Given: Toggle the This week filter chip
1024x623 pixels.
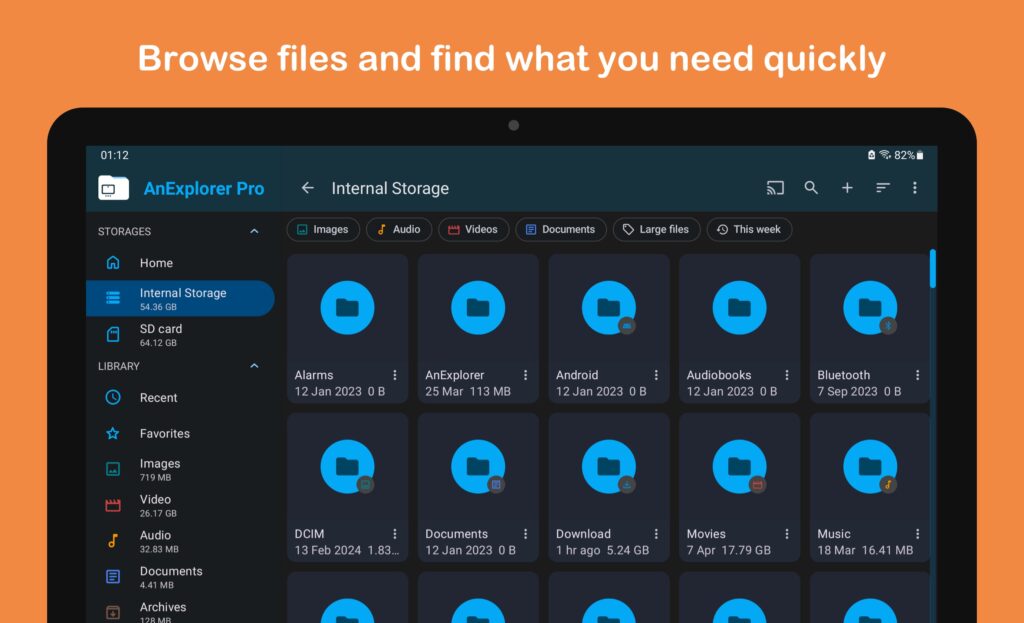Looking at the screenshot, I should [x=749, y=229].
